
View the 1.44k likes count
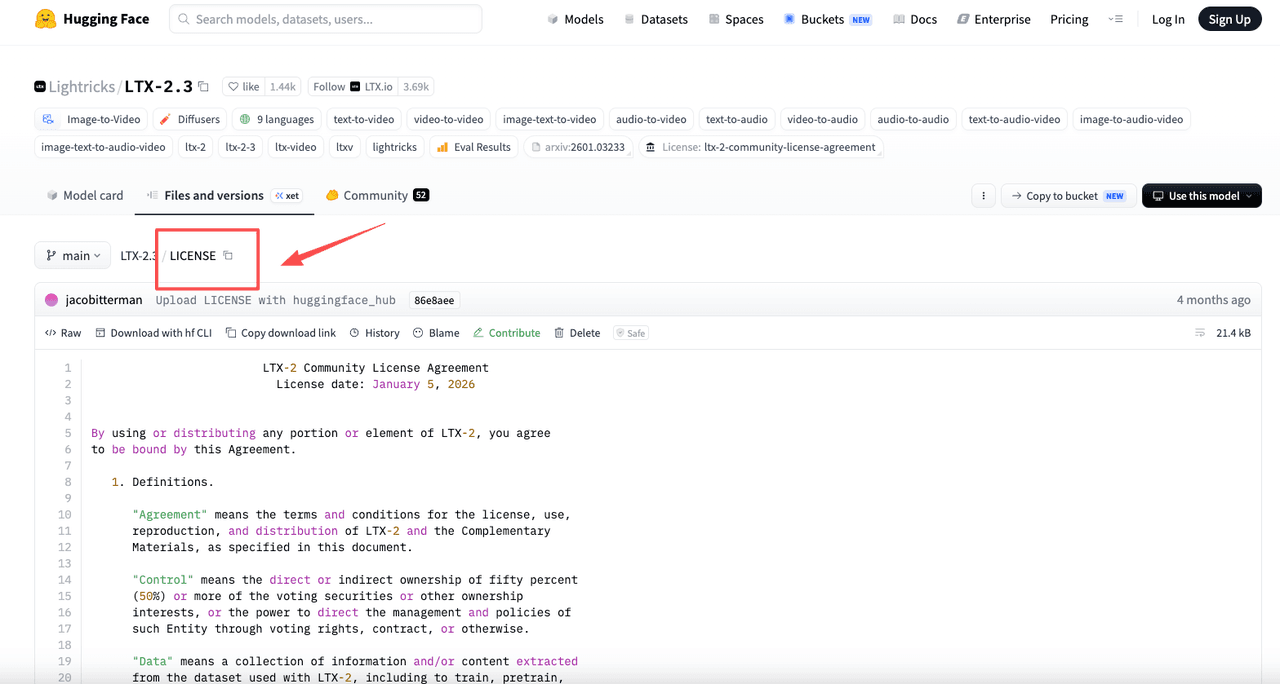coord(283,87)
